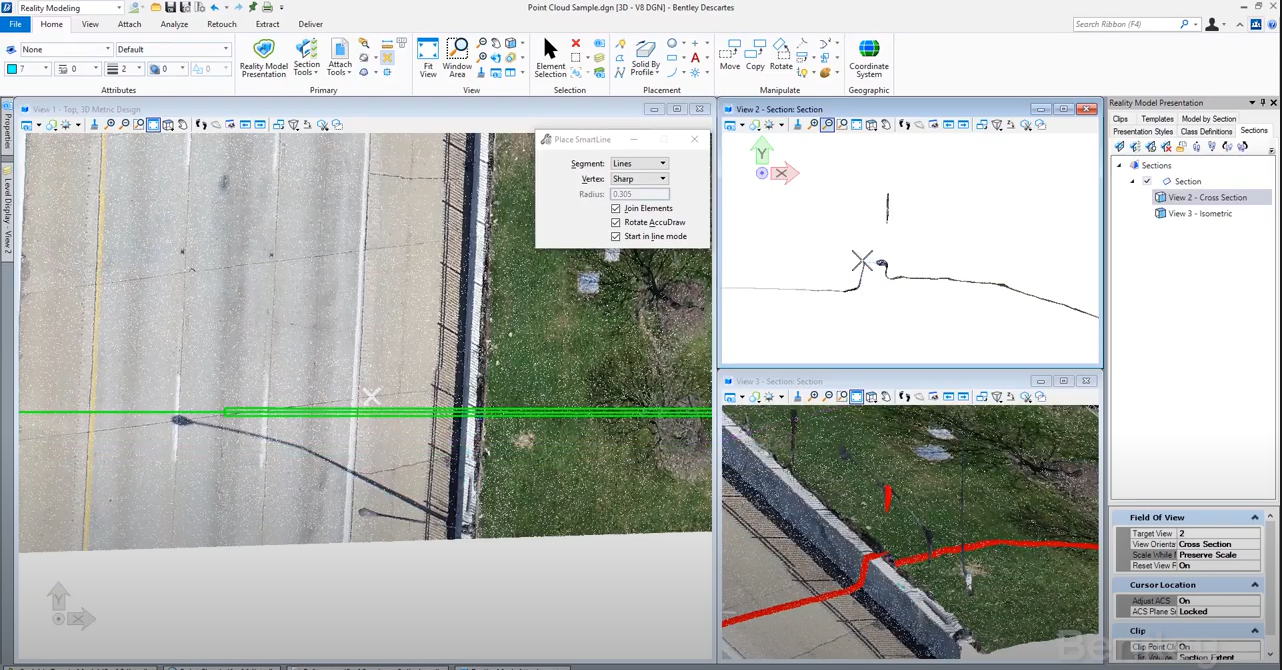Select the Rotate tool
Image resolution: width=1282 pixels, height=670 pixels.
pos(781,55)
